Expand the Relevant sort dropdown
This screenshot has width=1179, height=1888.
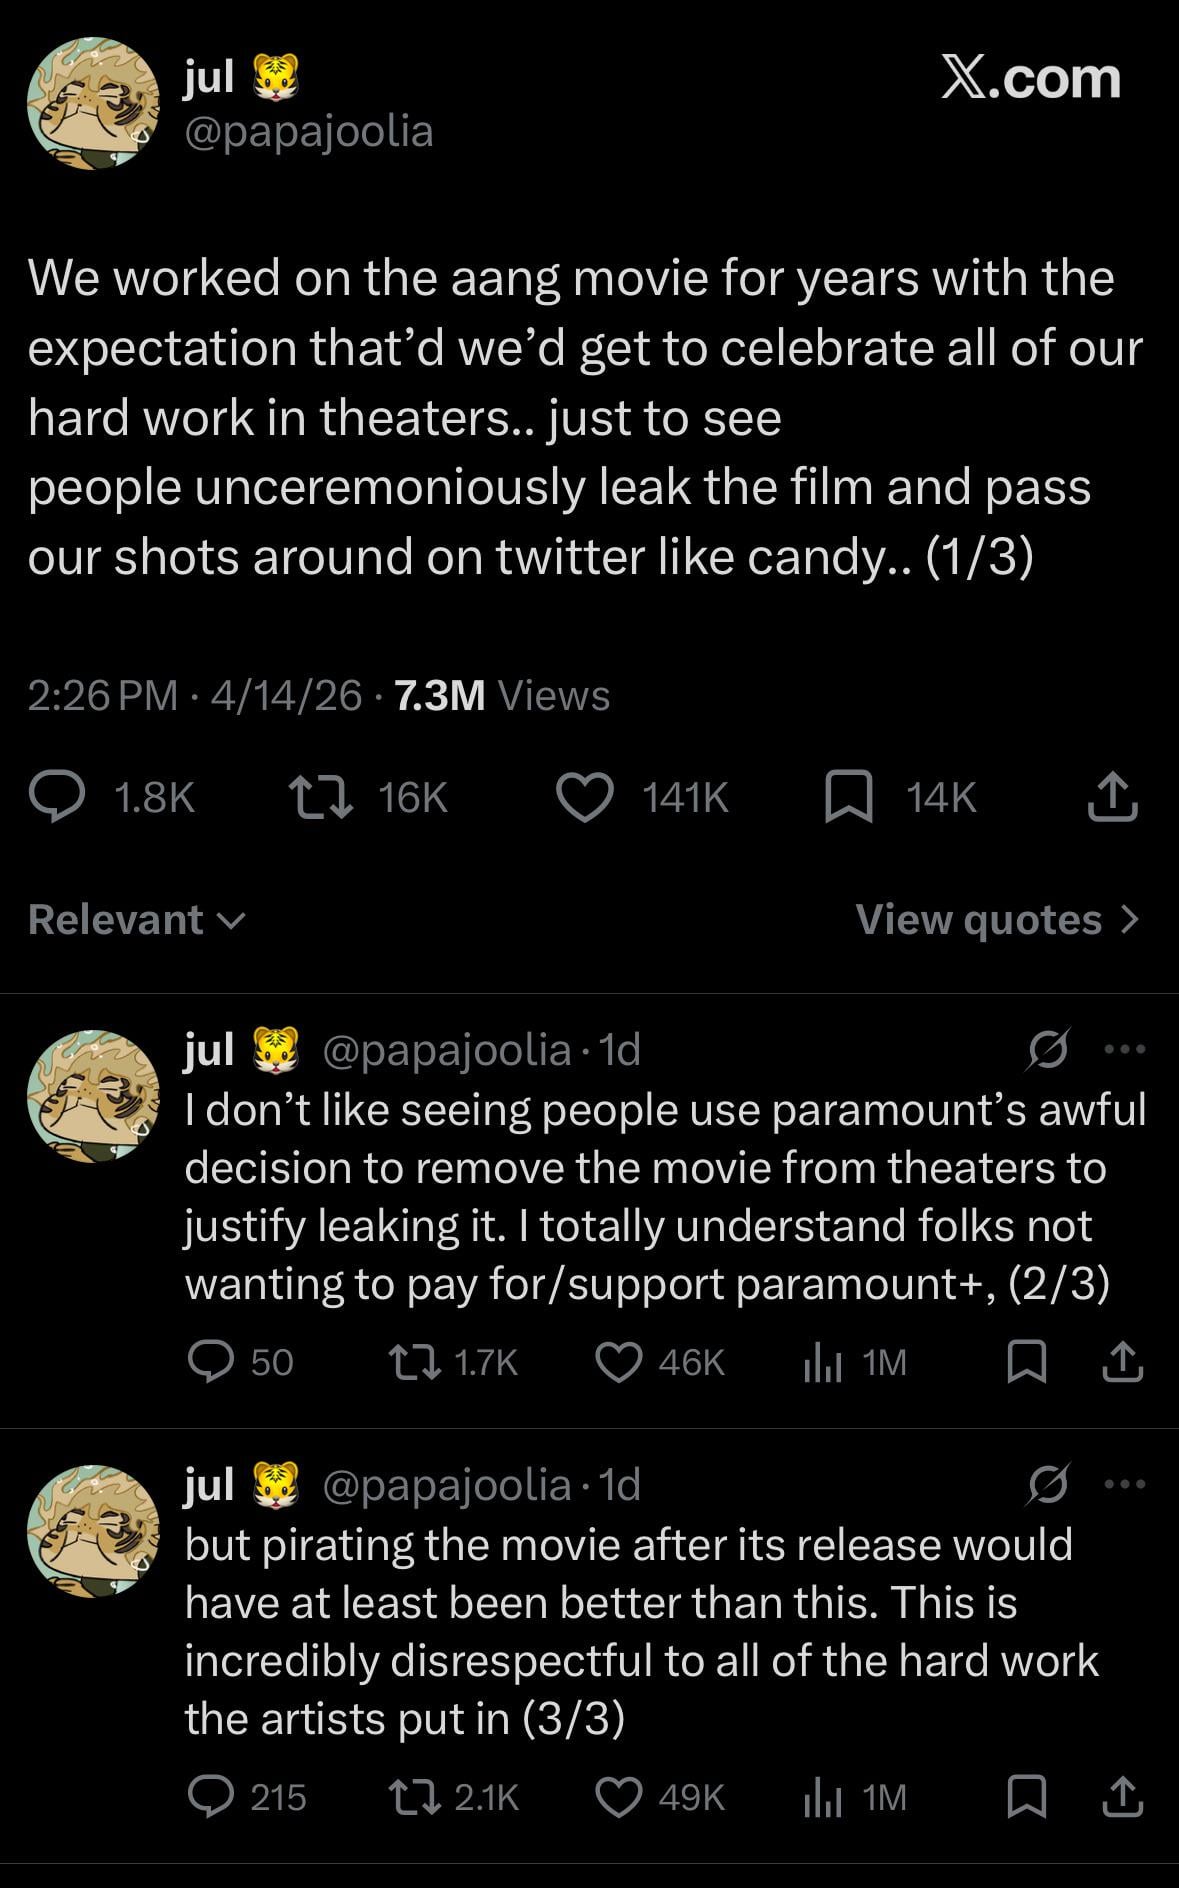(x=136, y=920)
